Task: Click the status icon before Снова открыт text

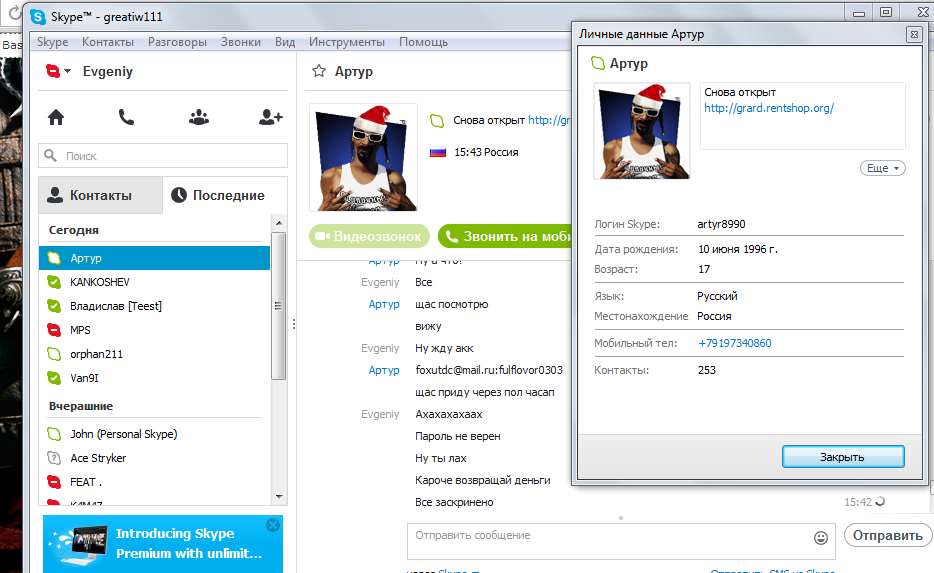Action: tap(437, 121)
